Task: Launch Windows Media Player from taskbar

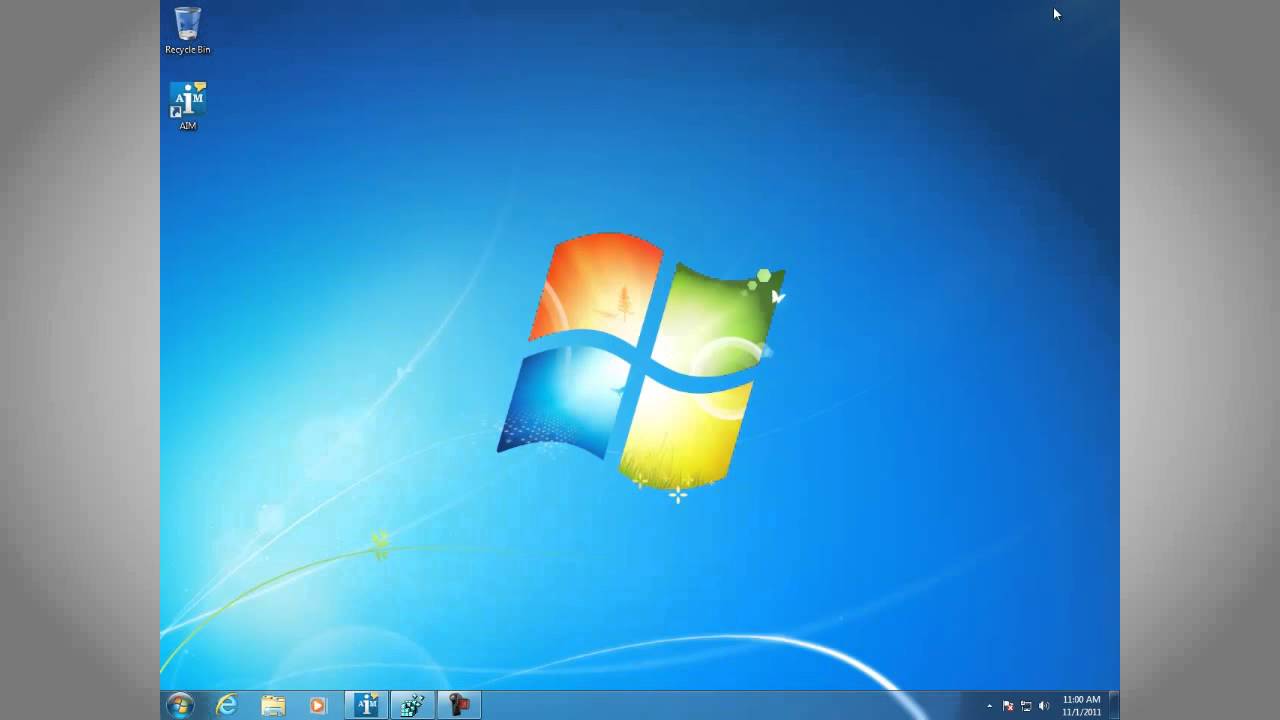Action: pos(318,705)
